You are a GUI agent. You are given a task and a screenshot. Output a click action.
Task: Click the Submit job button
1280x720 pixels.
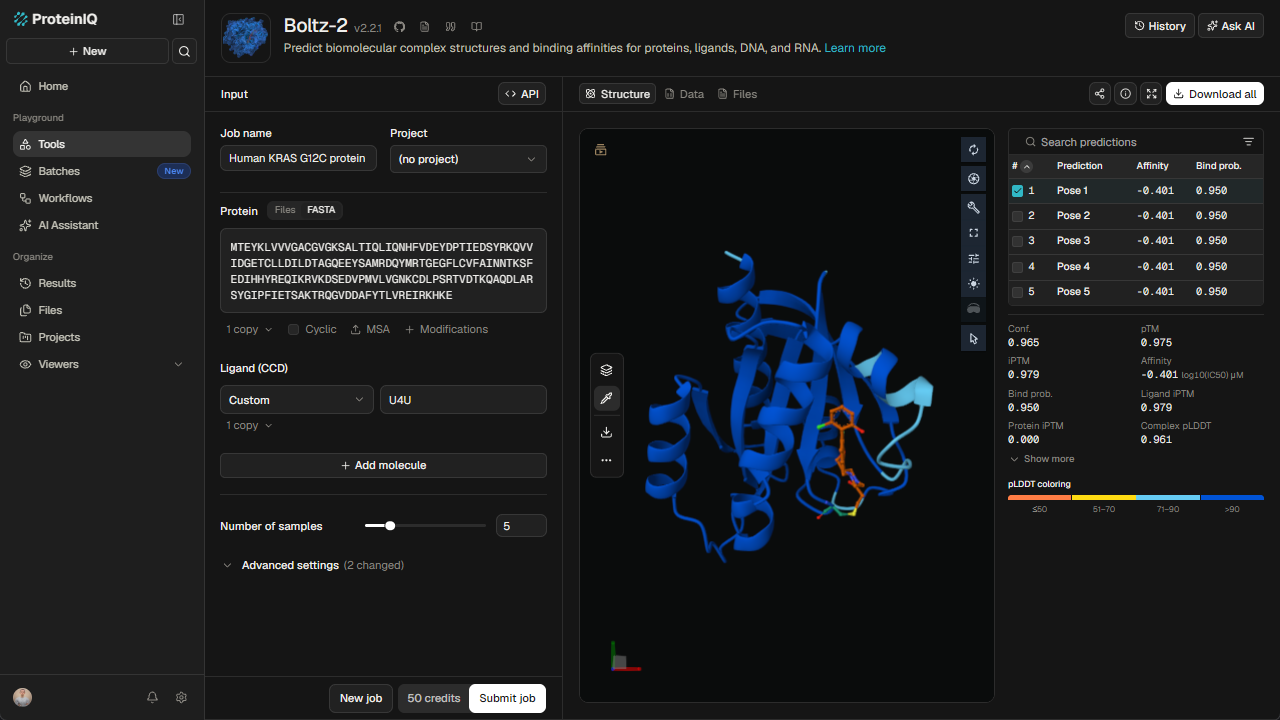pos(507,698)
